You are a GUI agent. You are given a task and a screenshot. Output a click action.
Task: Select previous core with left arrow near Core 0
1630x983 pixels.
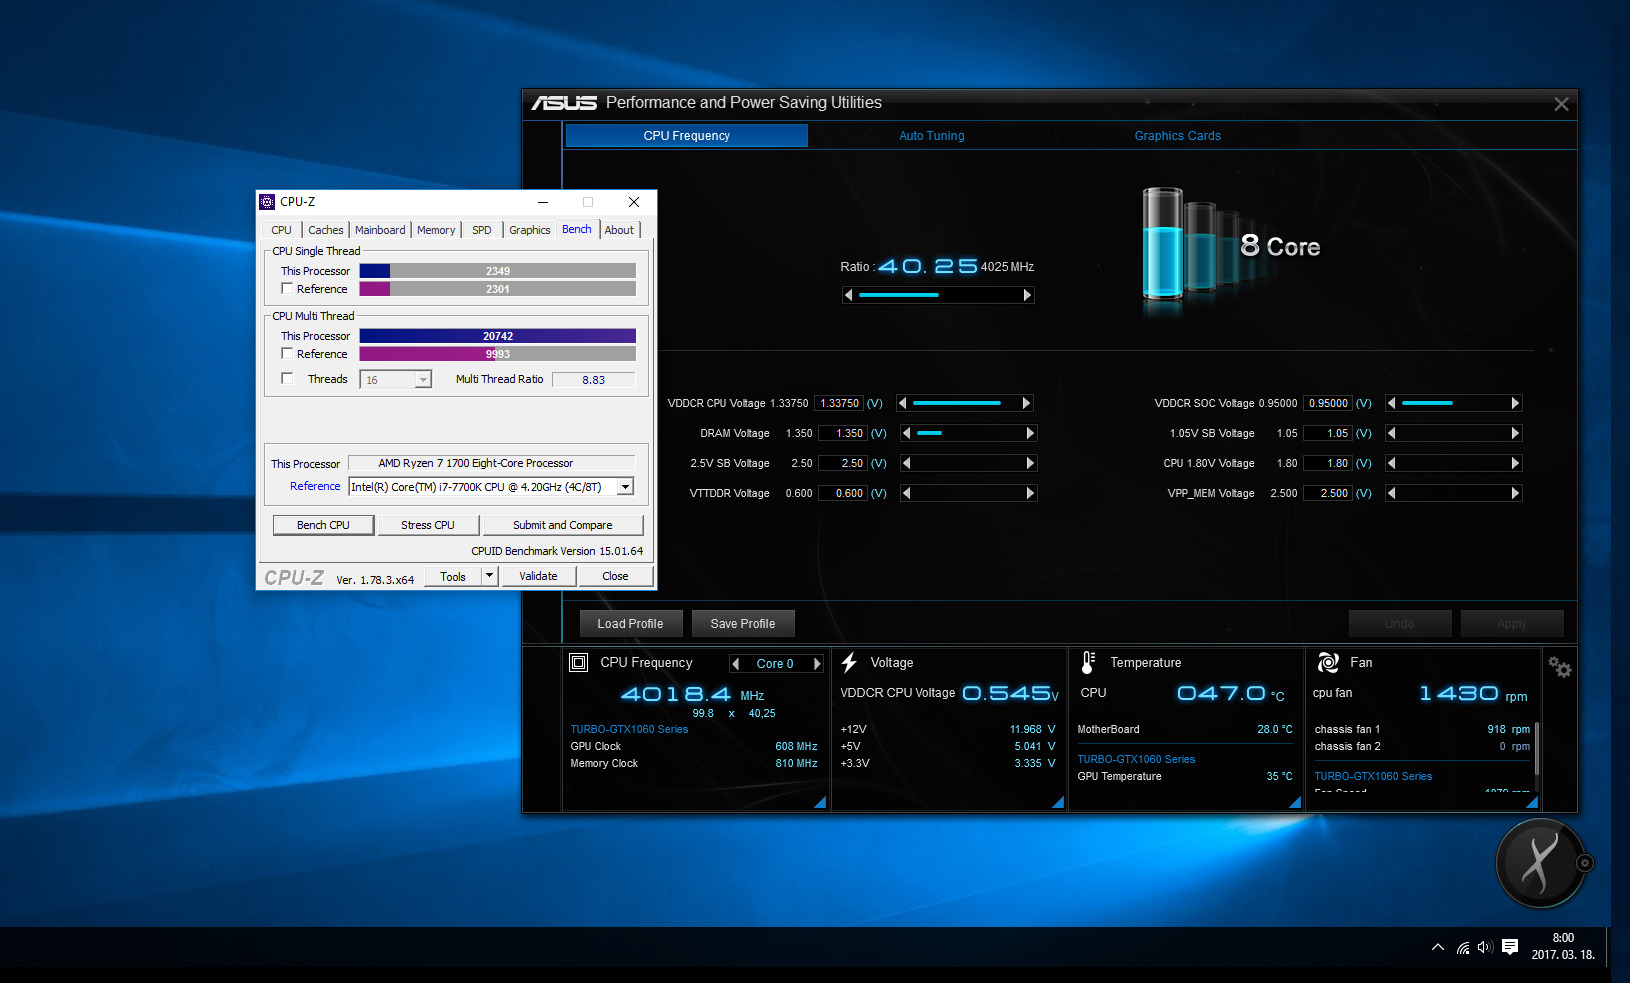coord(736,663)
